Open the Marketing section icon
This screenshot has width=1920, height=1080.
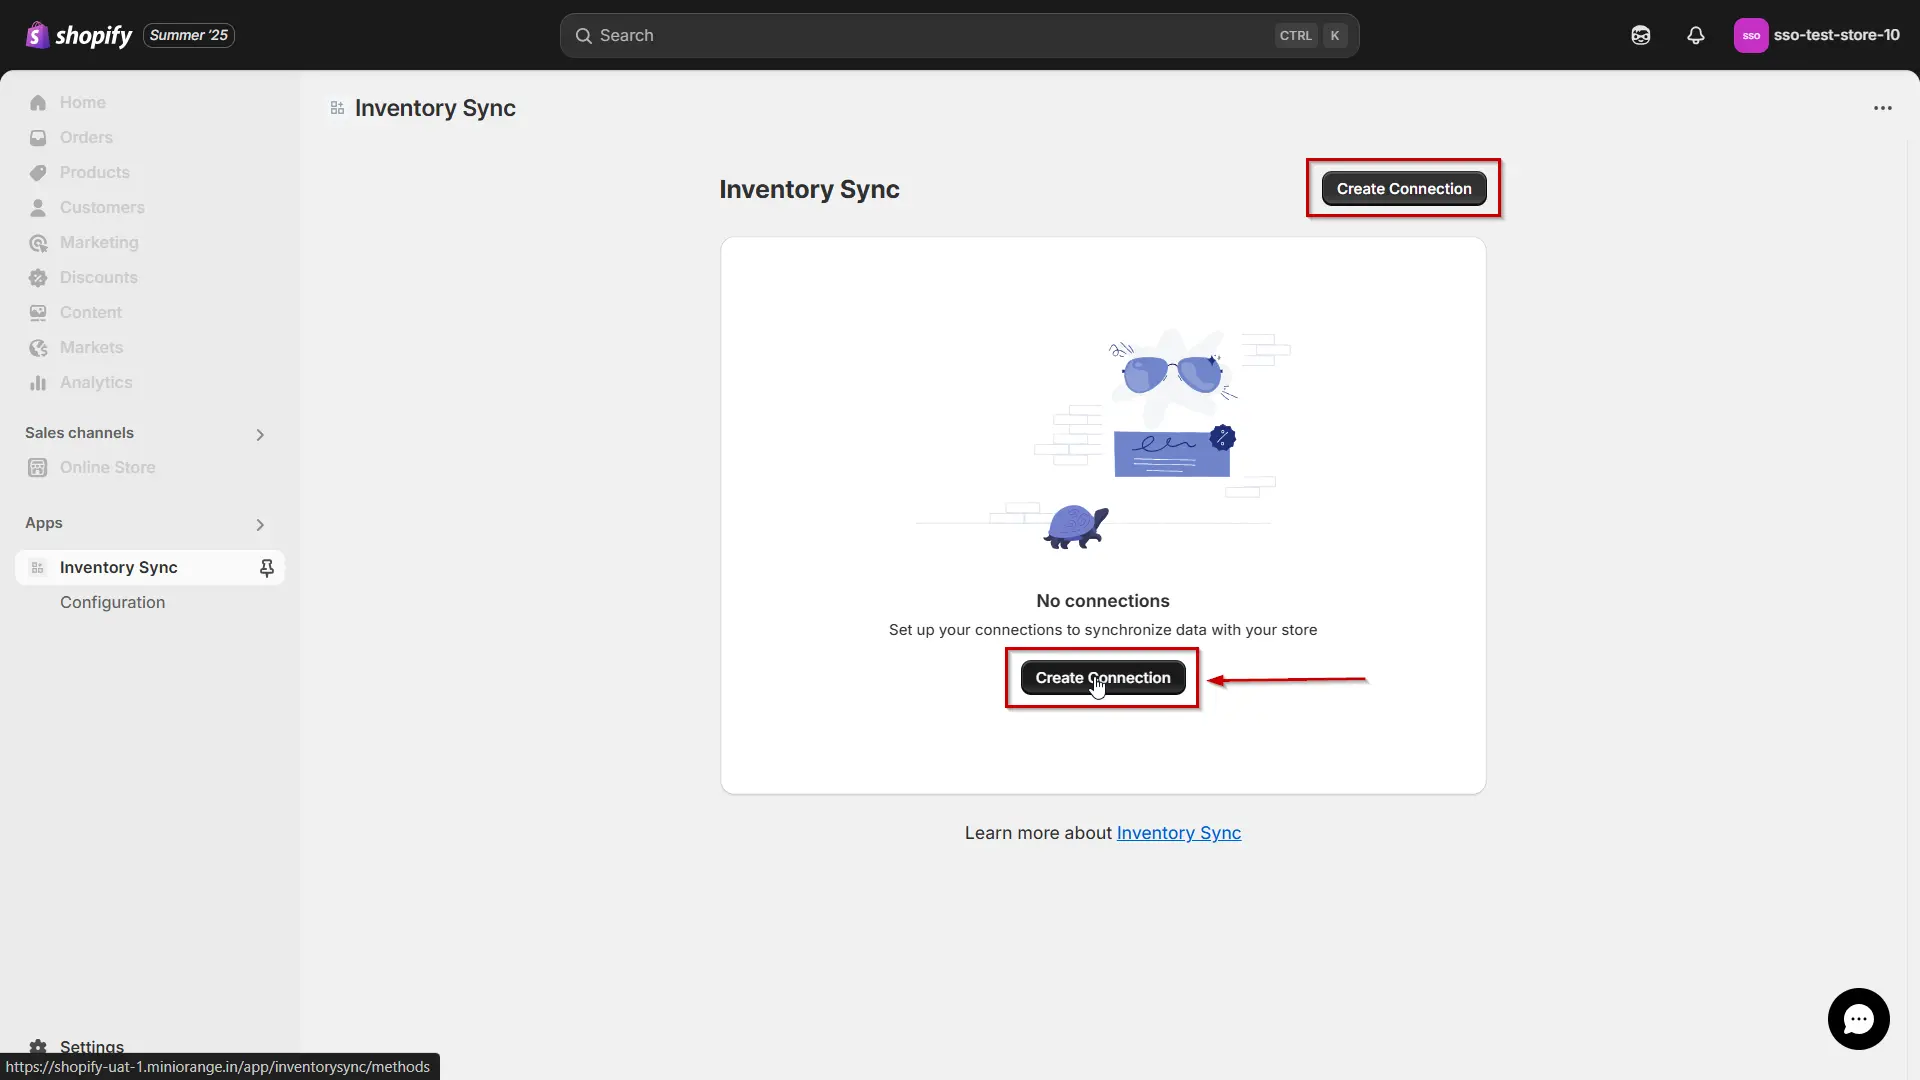38,242
